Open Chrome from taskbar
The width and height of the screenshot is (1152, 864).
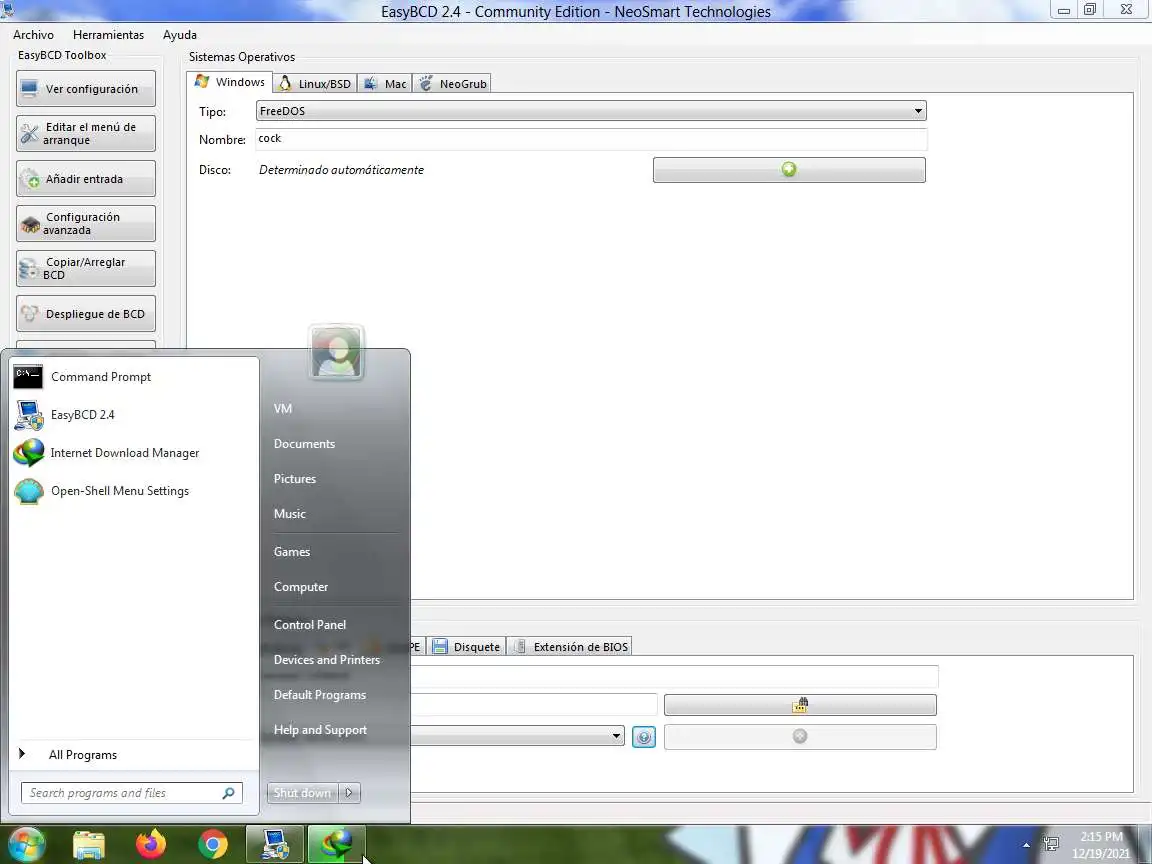coord(212,845)
